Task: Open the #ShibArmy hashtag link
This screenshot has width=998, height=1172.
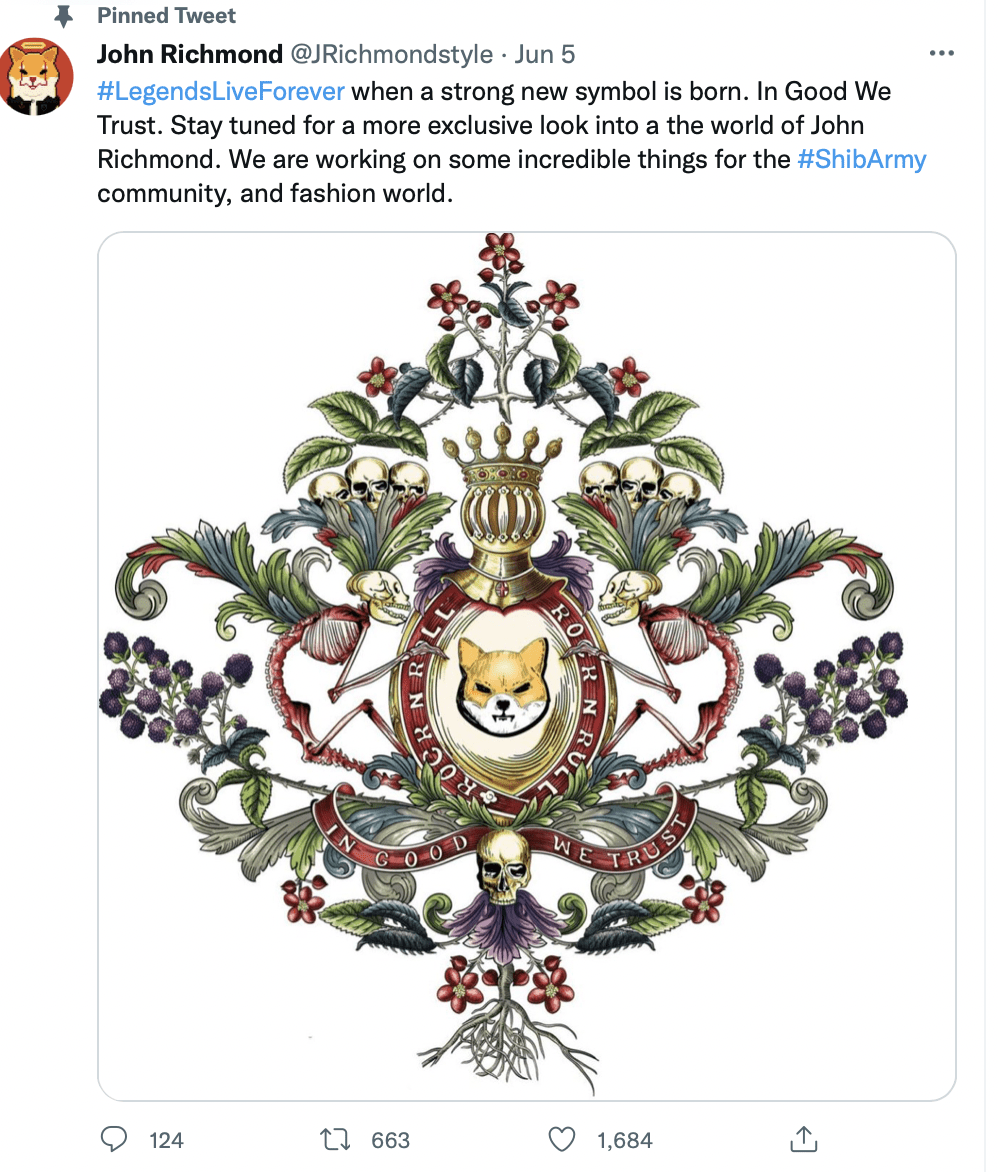Action: [x=862, y=159]
